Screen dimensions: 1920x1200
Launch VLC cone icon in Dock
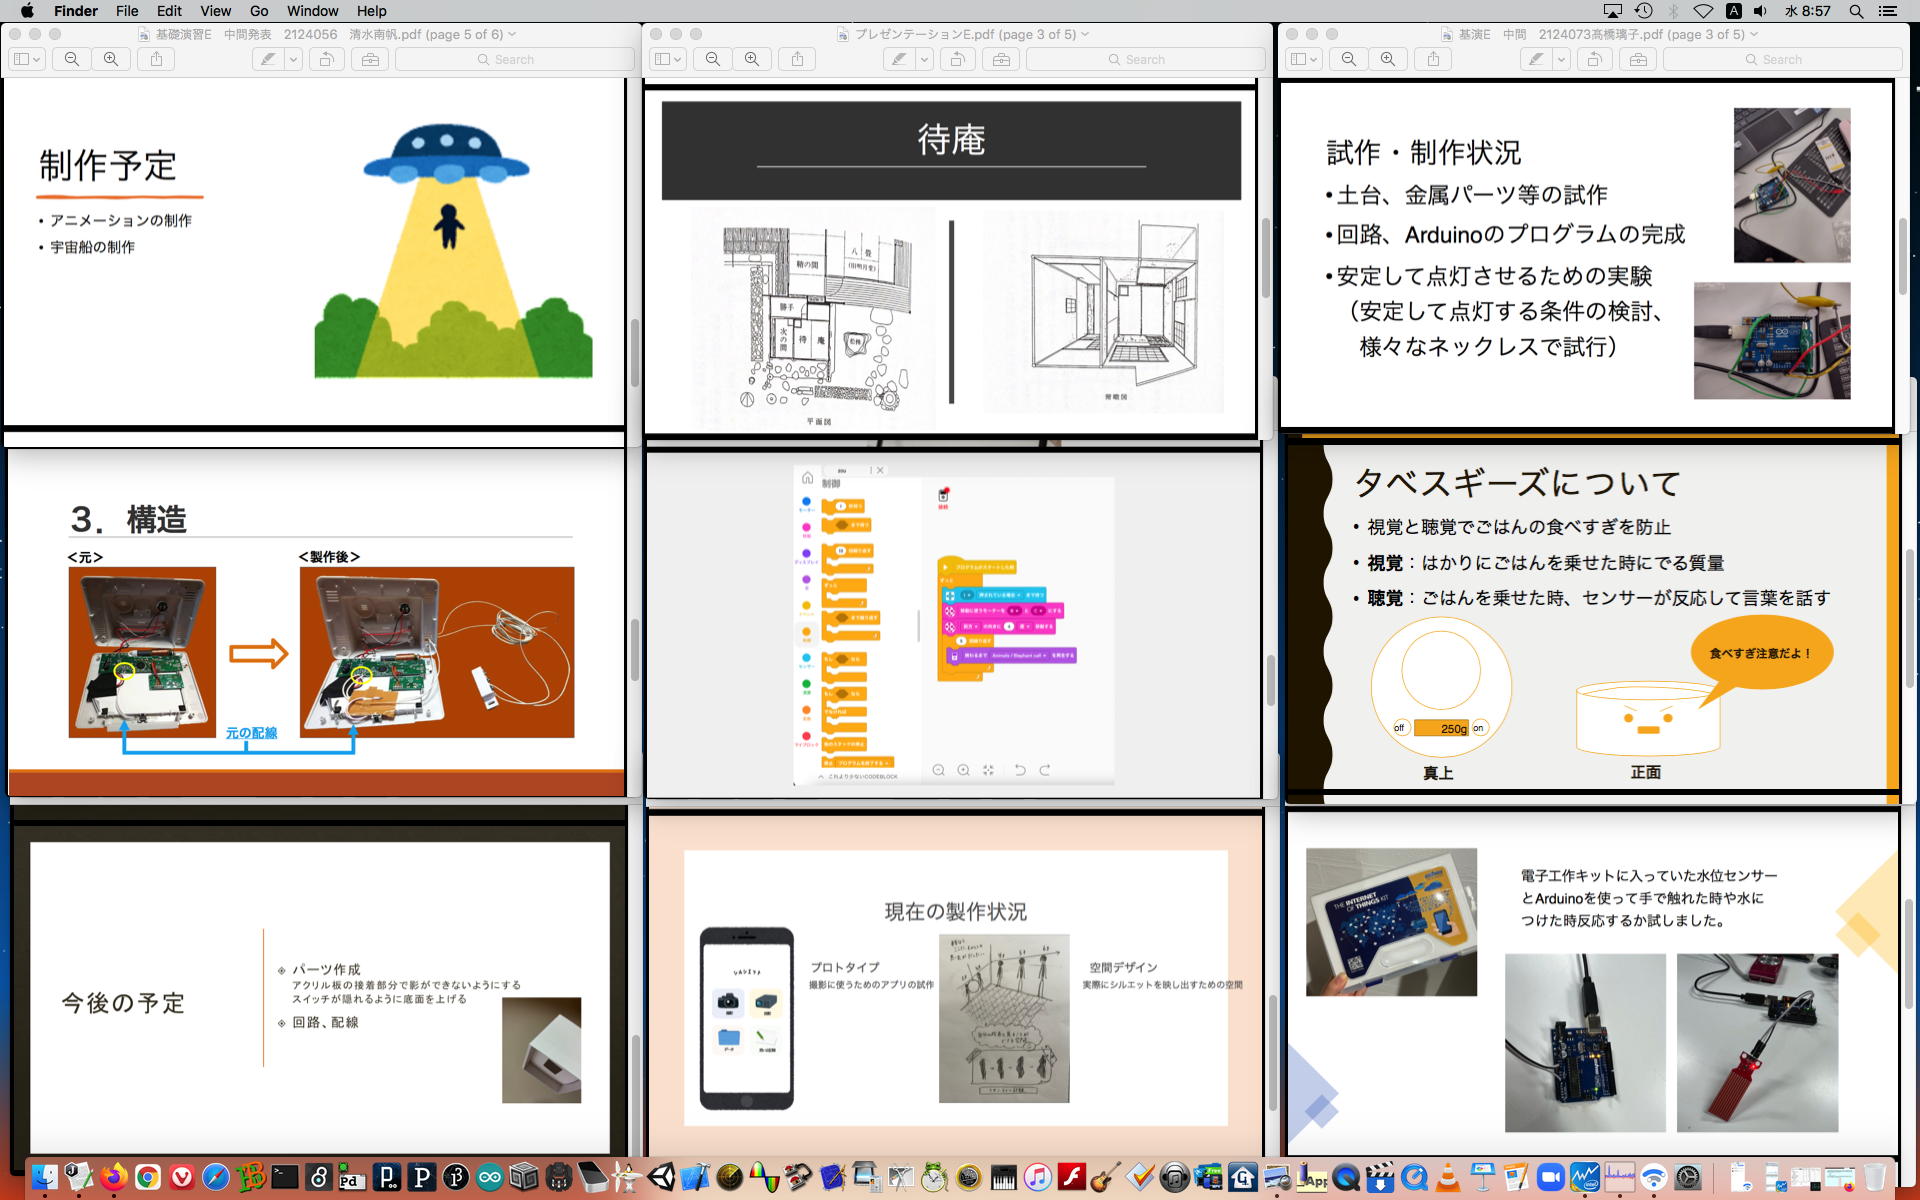coord(1447,1178)
